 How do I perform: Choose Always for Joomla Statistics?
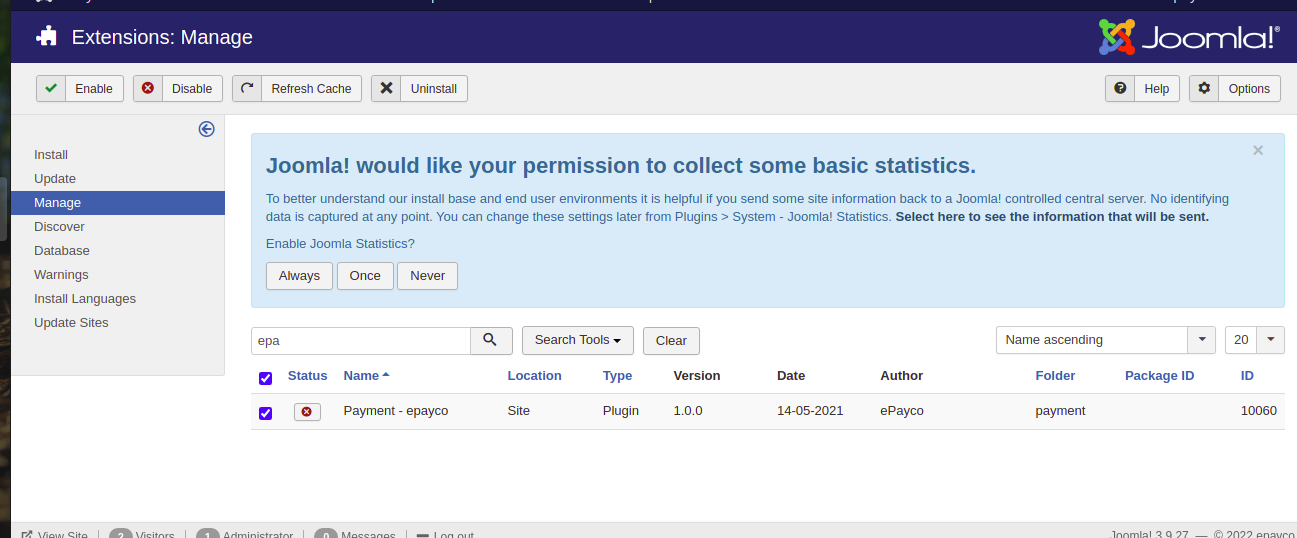coord(300,276)
